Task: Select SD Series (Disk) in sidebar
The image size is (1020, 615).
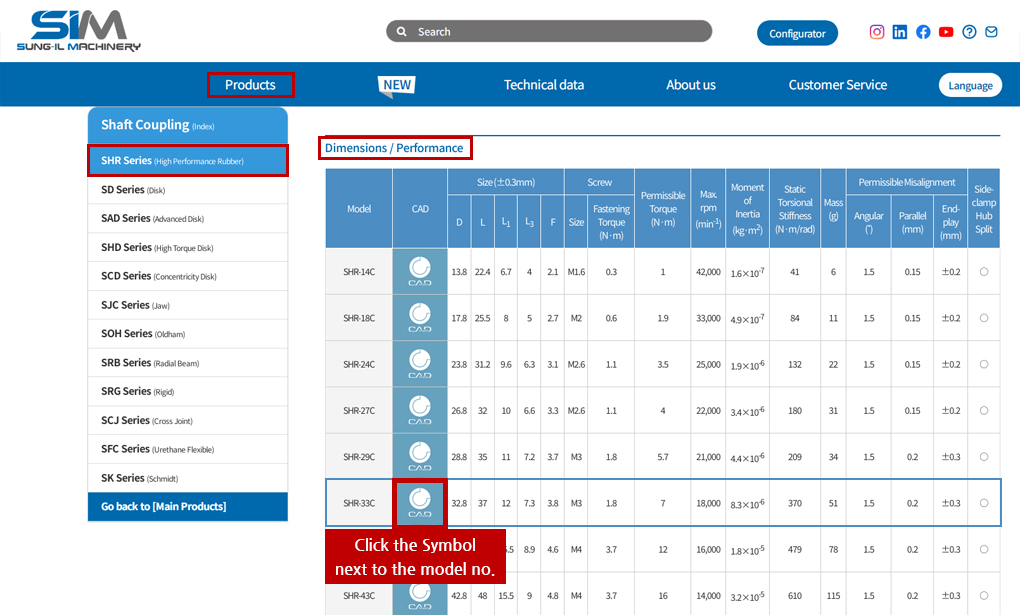Action: tap(133, 190)
